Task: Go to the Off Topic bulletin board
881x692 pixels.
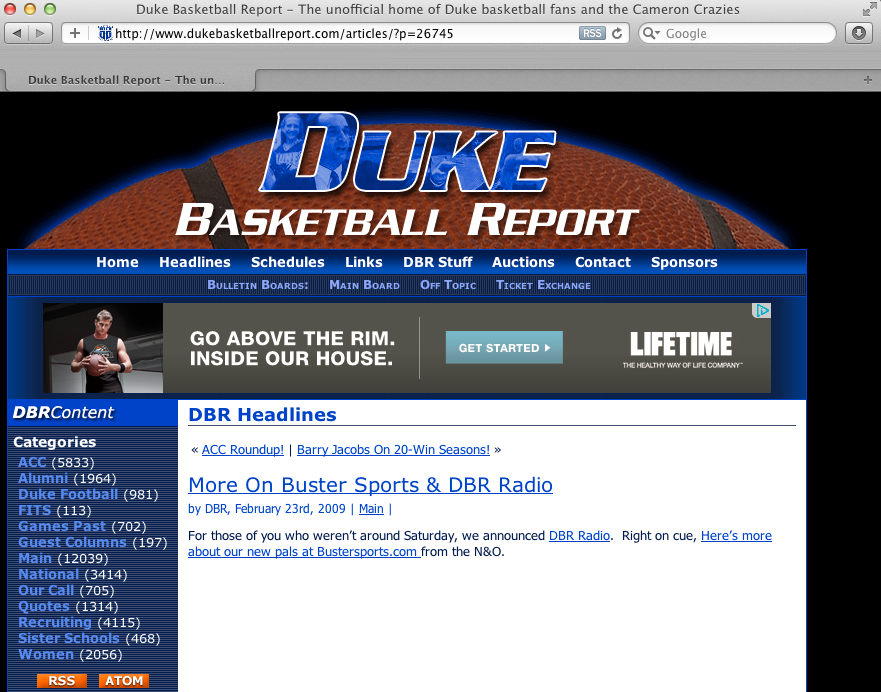Action: (448, 285)
